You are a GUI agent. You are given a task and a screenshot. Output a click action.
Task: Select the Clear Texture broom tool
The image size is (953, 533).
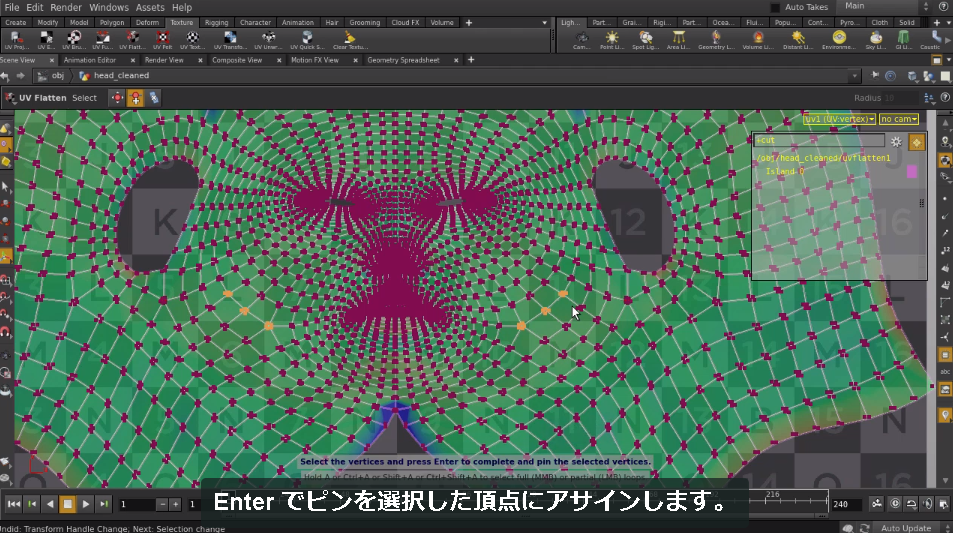349,40
